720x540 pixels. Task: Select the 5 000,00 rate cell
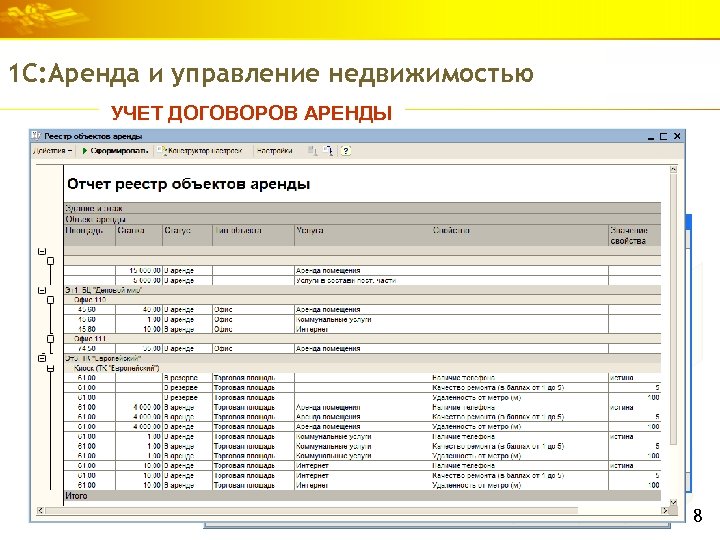[x=139, y=280]
